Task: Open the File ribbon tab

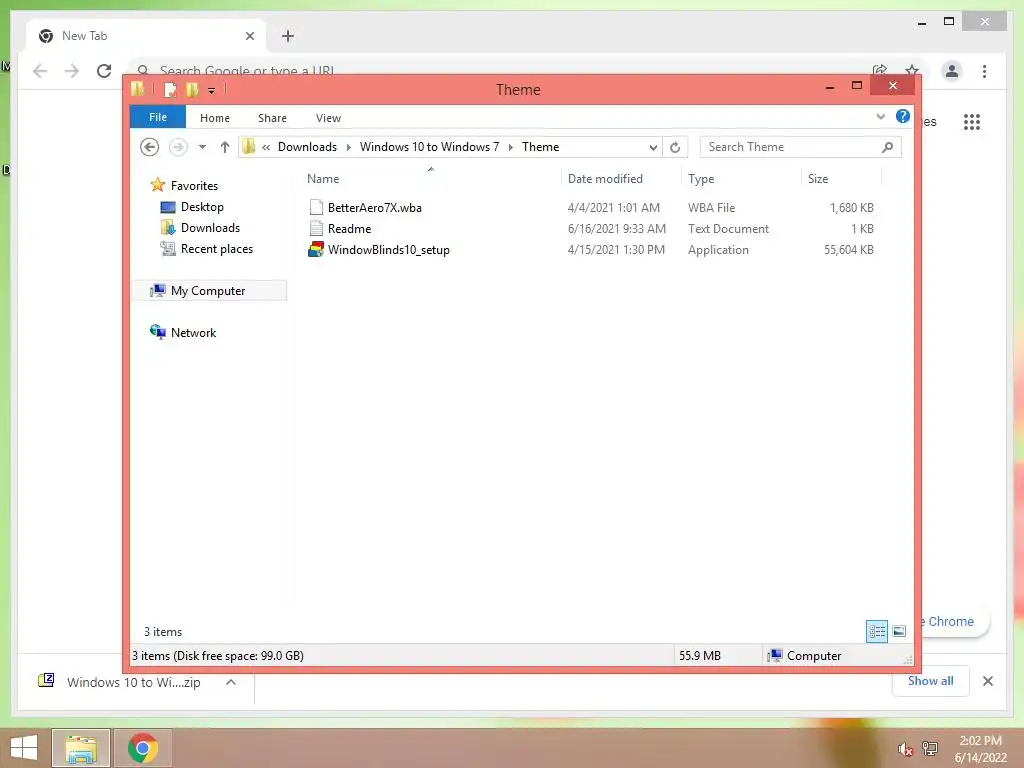Action: (x=157, y=118)
